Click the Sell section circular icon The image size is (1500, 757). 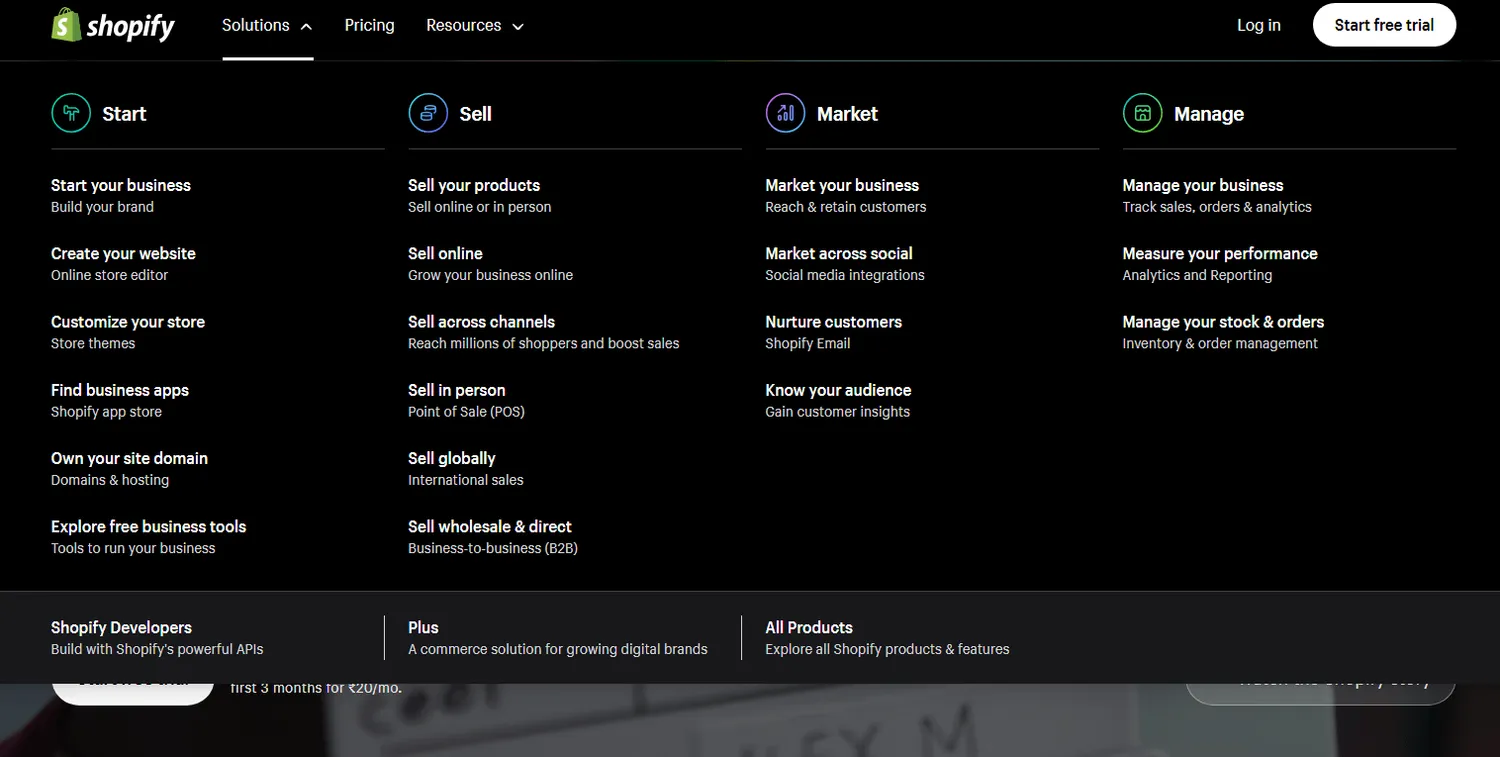point(428,113)
